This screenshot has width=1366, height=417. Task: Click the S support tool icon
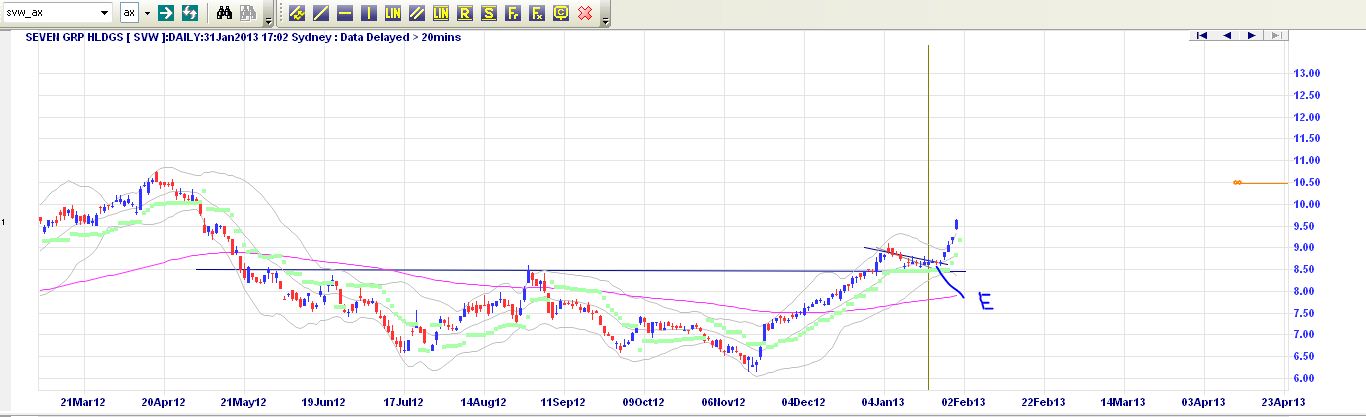coord(489,13)
